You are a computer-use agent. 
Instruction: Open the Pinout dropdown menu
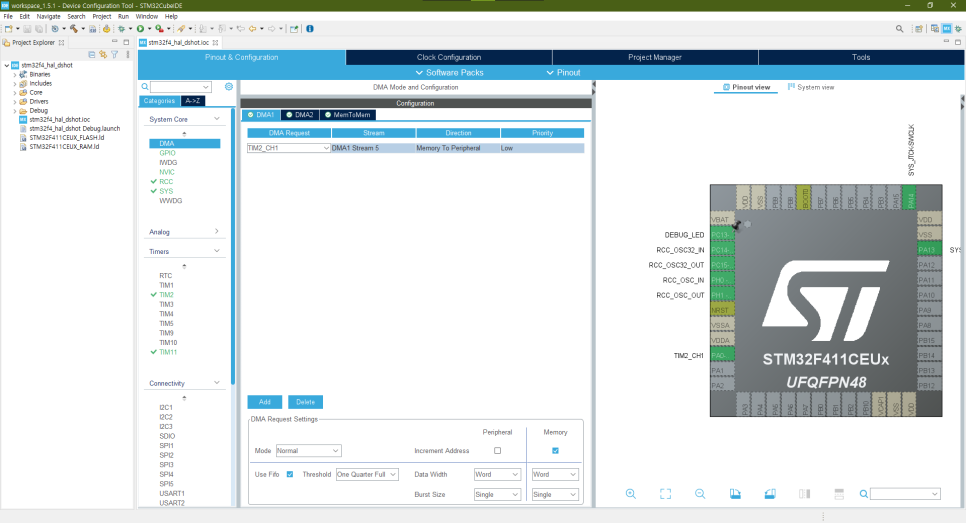(x=563, y=73)
